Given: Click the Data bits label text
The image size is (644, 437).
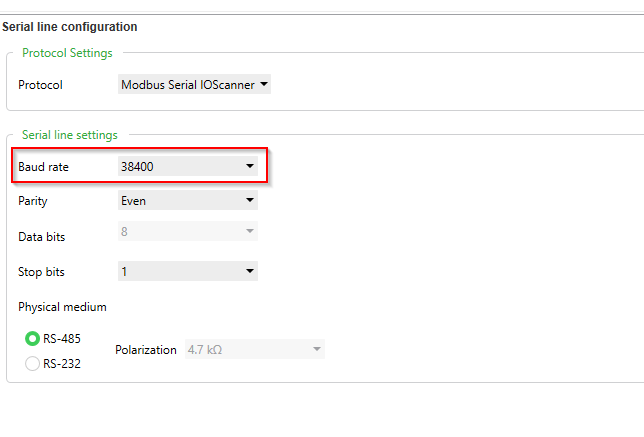Looking at the screenshot, I should click(x=41, y=237).
